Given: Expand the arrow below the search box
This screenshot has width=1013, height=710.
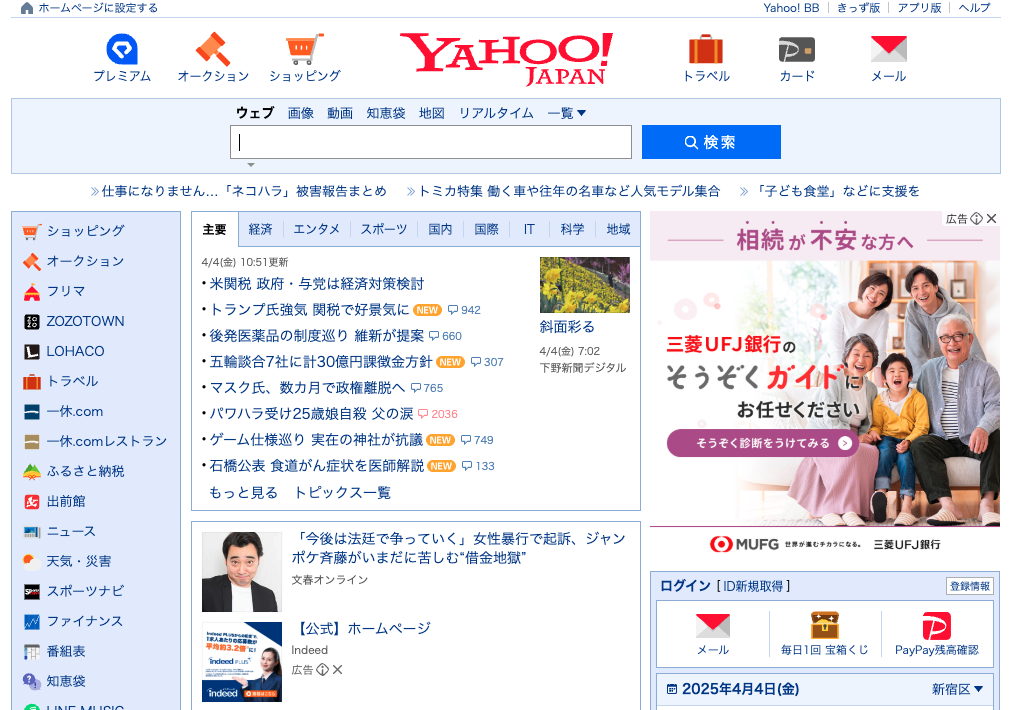Looking at the screenshot, I should 251,165.
